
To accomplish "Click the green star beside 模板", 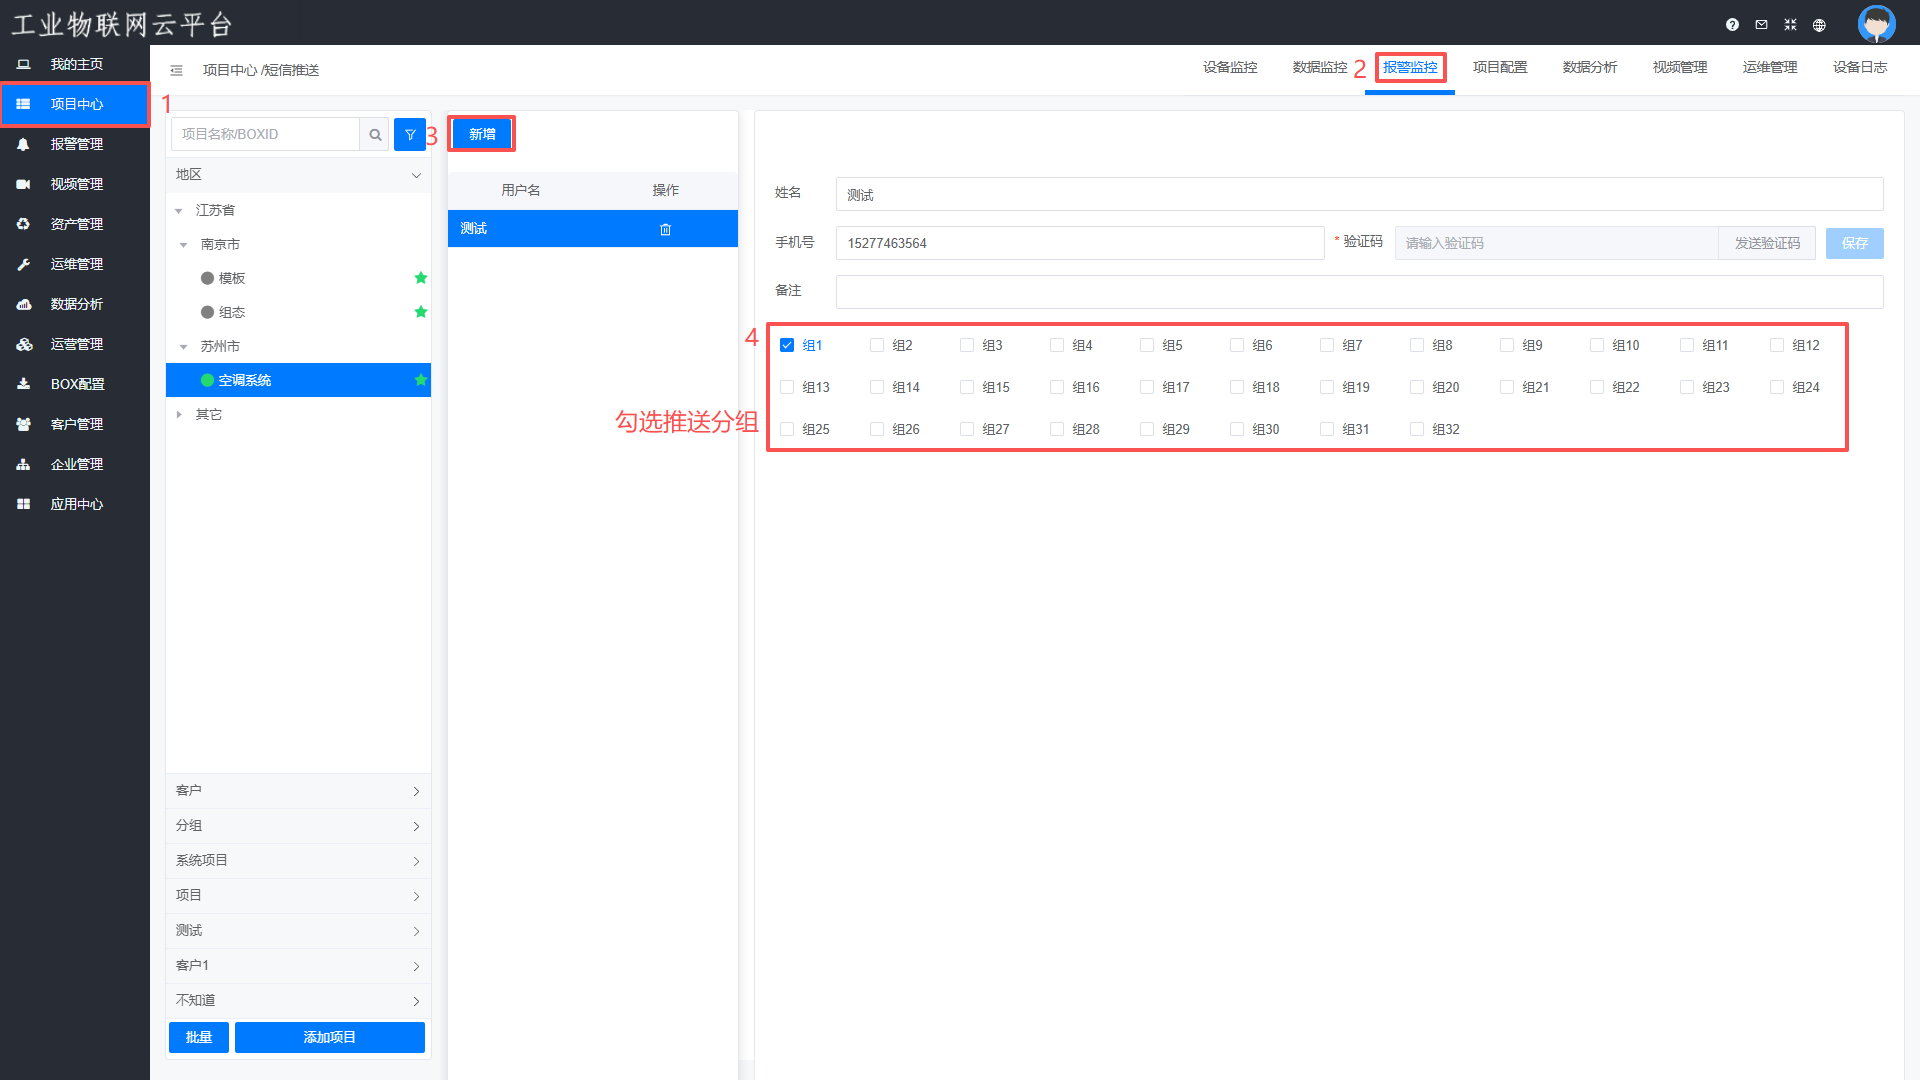I will click(421, 278).
